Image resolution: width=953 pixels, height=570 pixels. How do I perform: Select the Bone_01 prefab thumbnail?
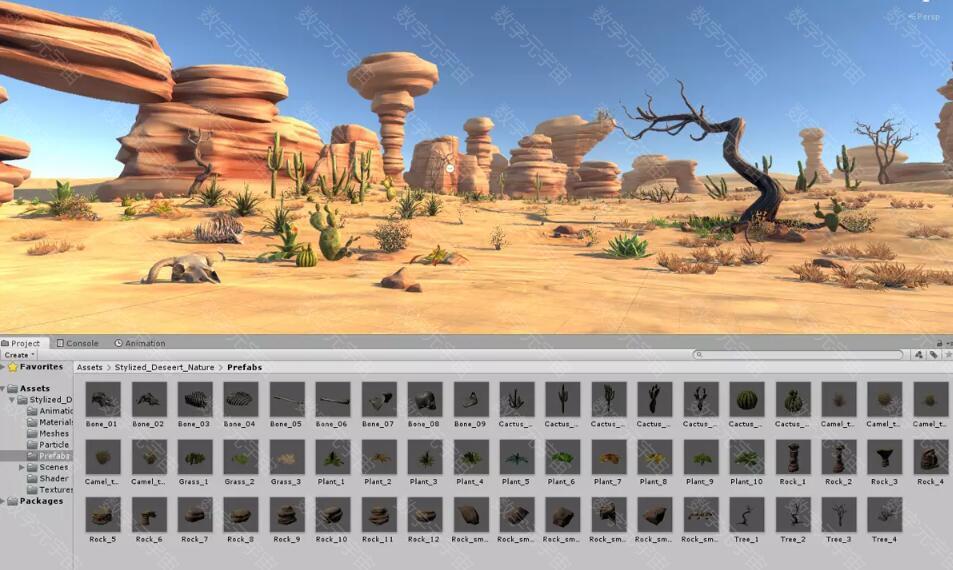102,400
